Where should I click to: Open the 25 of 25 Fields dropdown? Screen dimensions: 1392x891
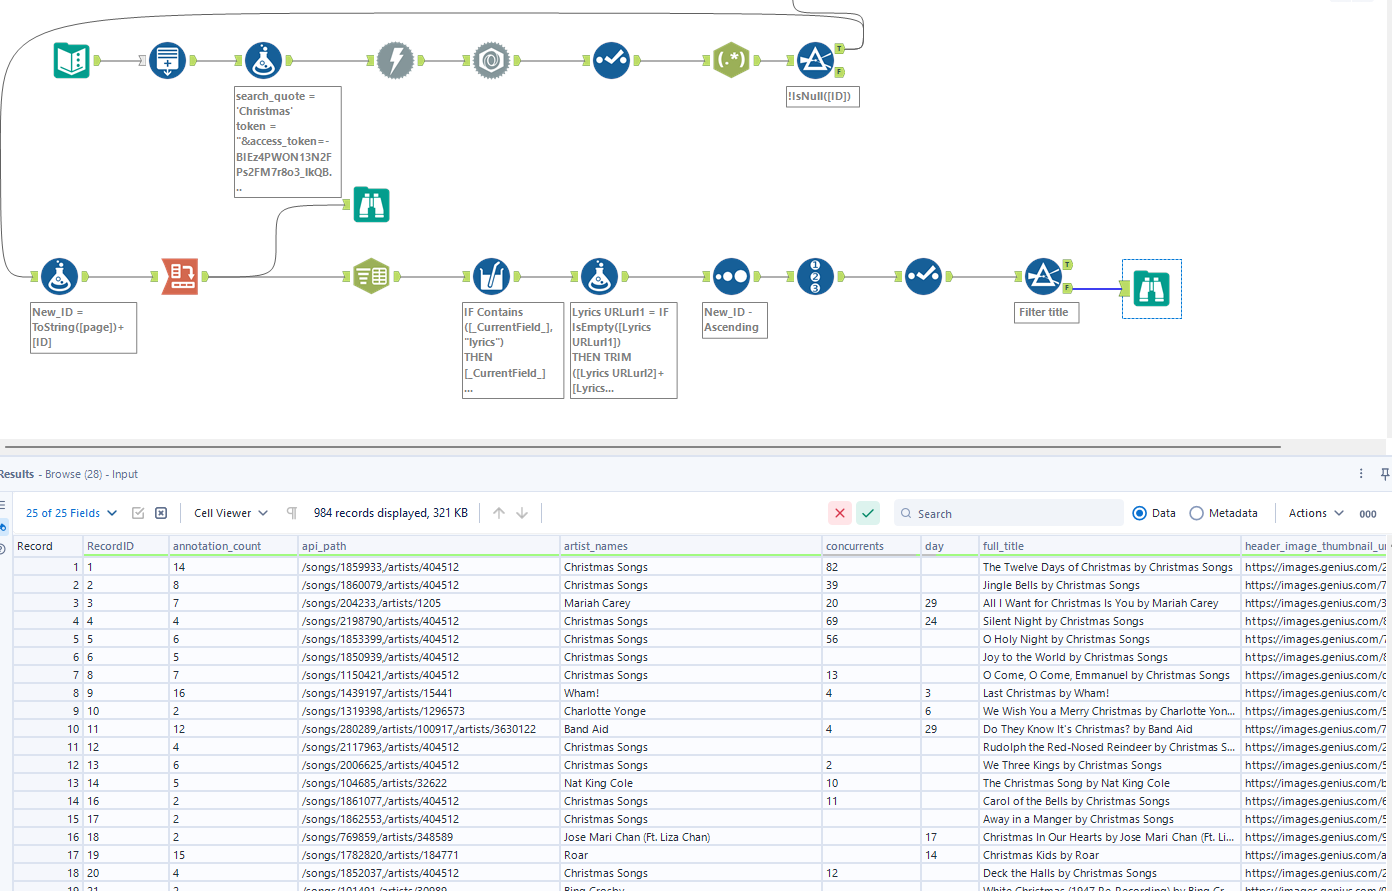tap(71, 513)
